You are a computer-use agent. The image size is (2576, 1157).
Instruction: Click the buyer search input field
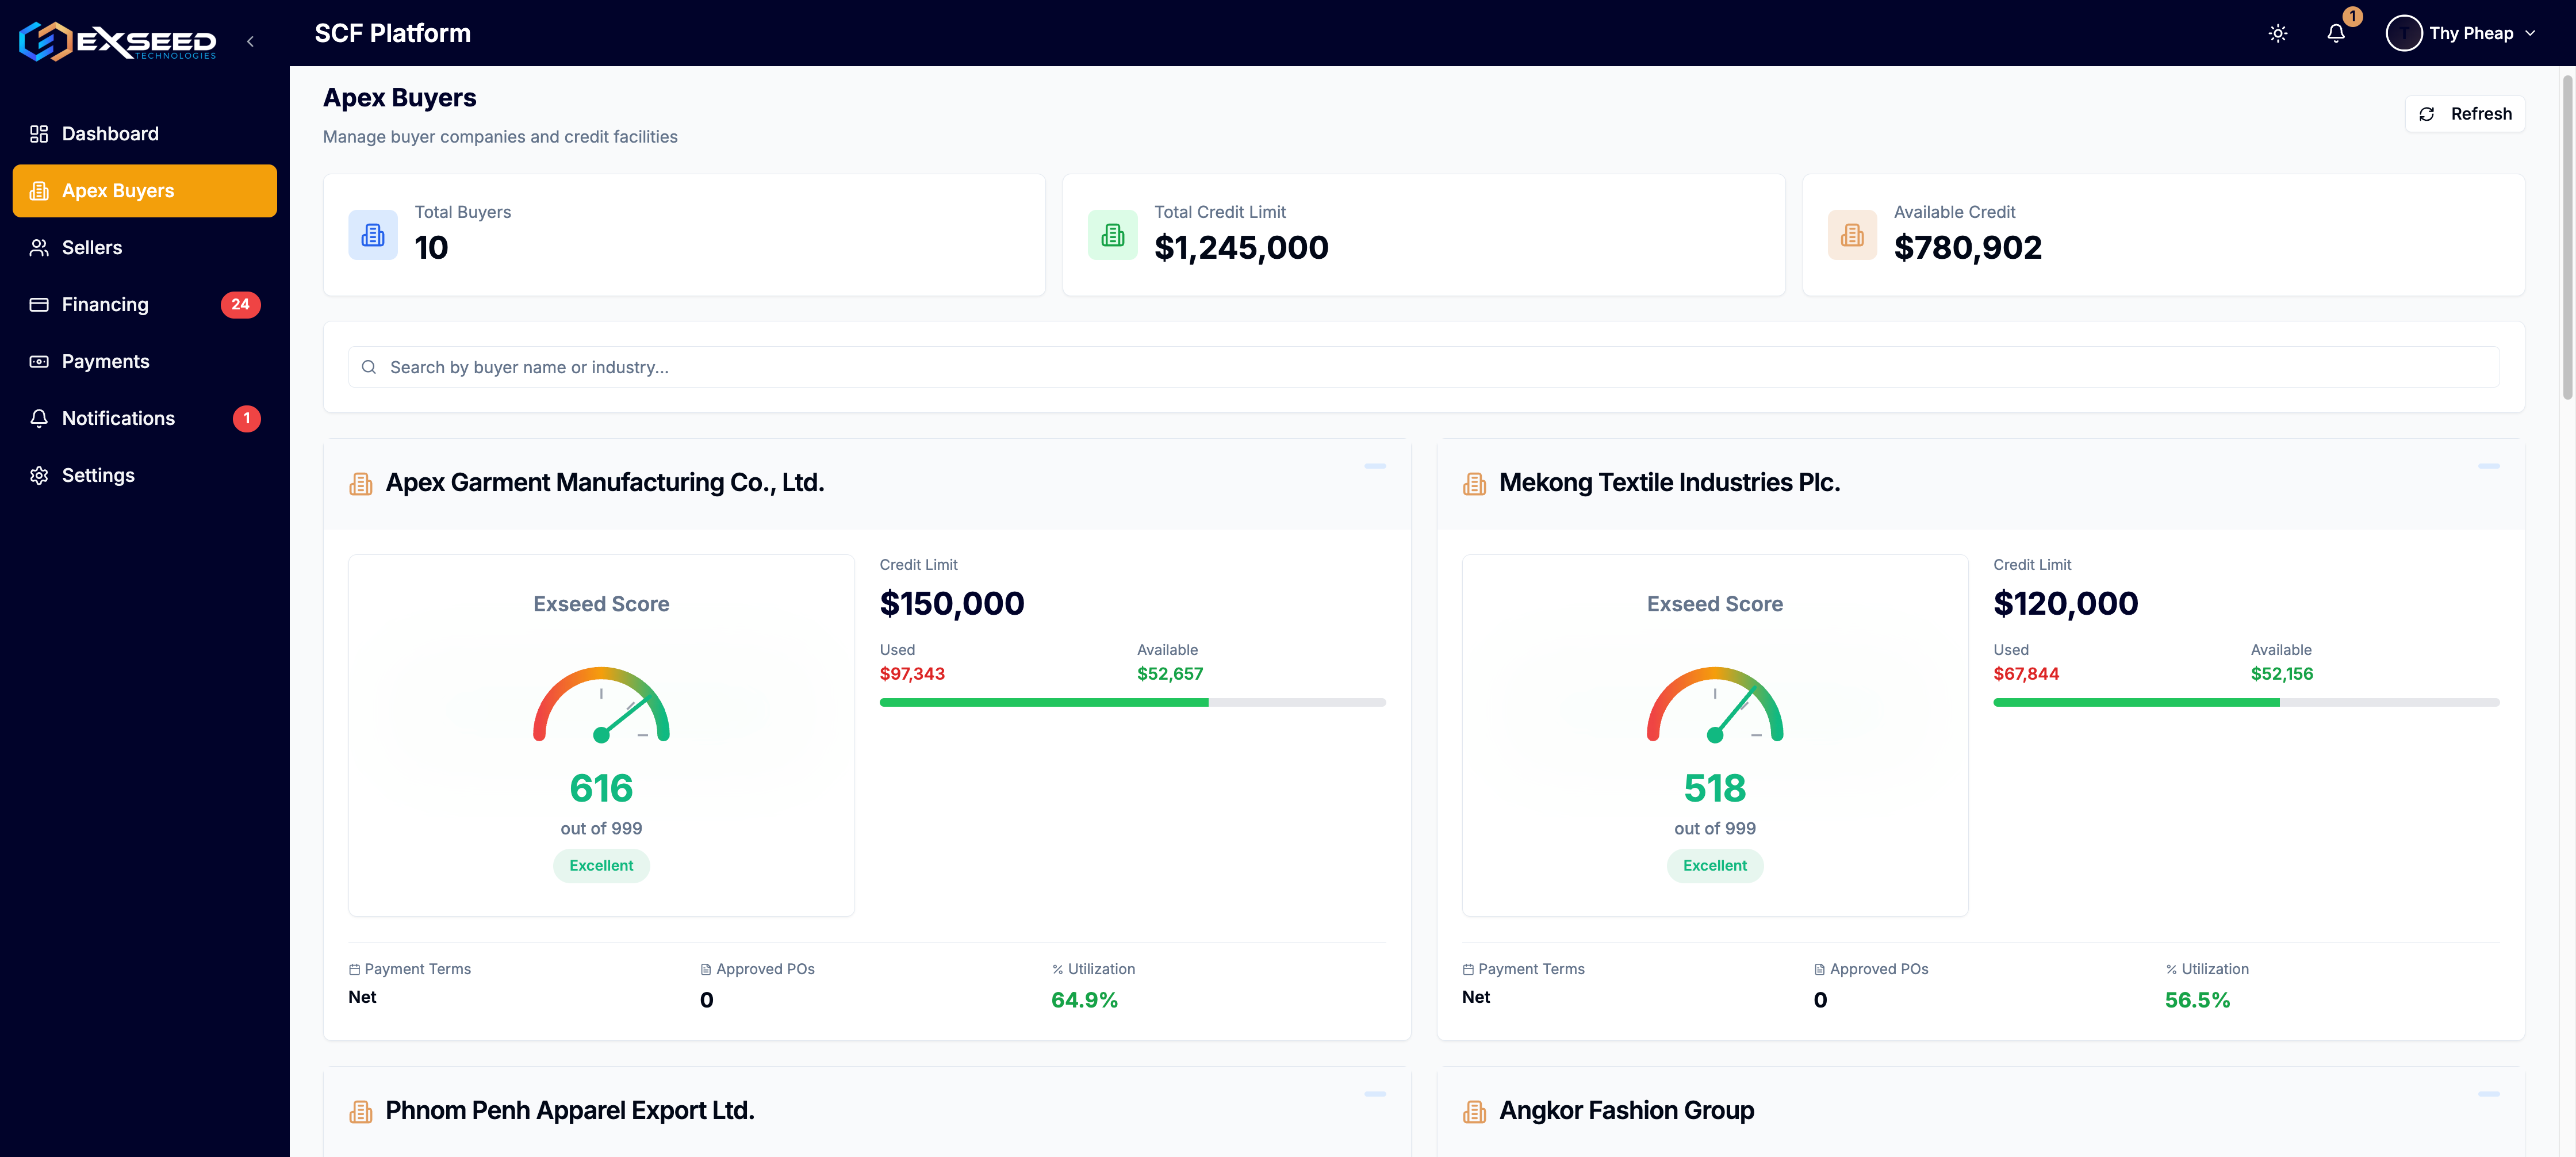pos(1420,367)
